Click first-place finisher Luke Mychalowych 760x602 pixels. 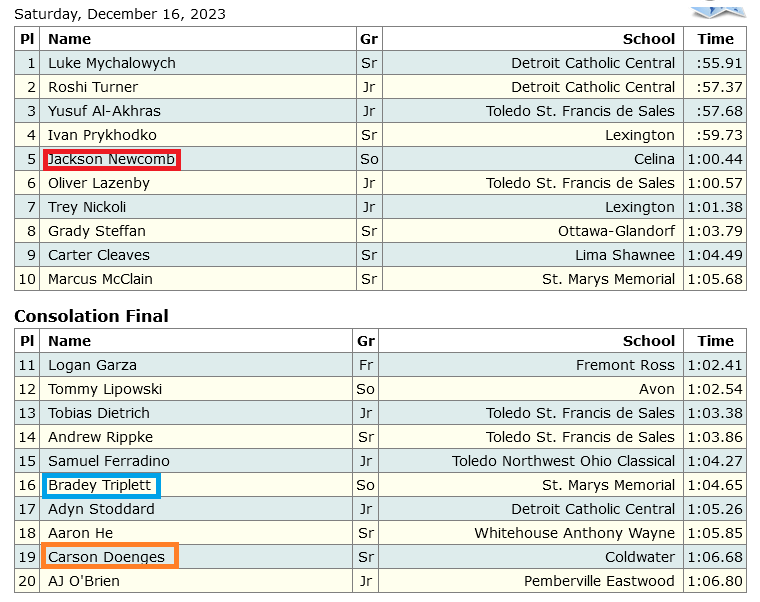pyautogui.click(x=112, y=63)
